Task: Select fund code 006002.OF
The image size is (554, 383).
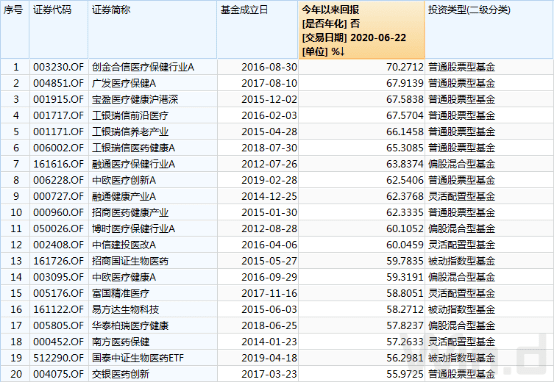Action: (59, 148)
